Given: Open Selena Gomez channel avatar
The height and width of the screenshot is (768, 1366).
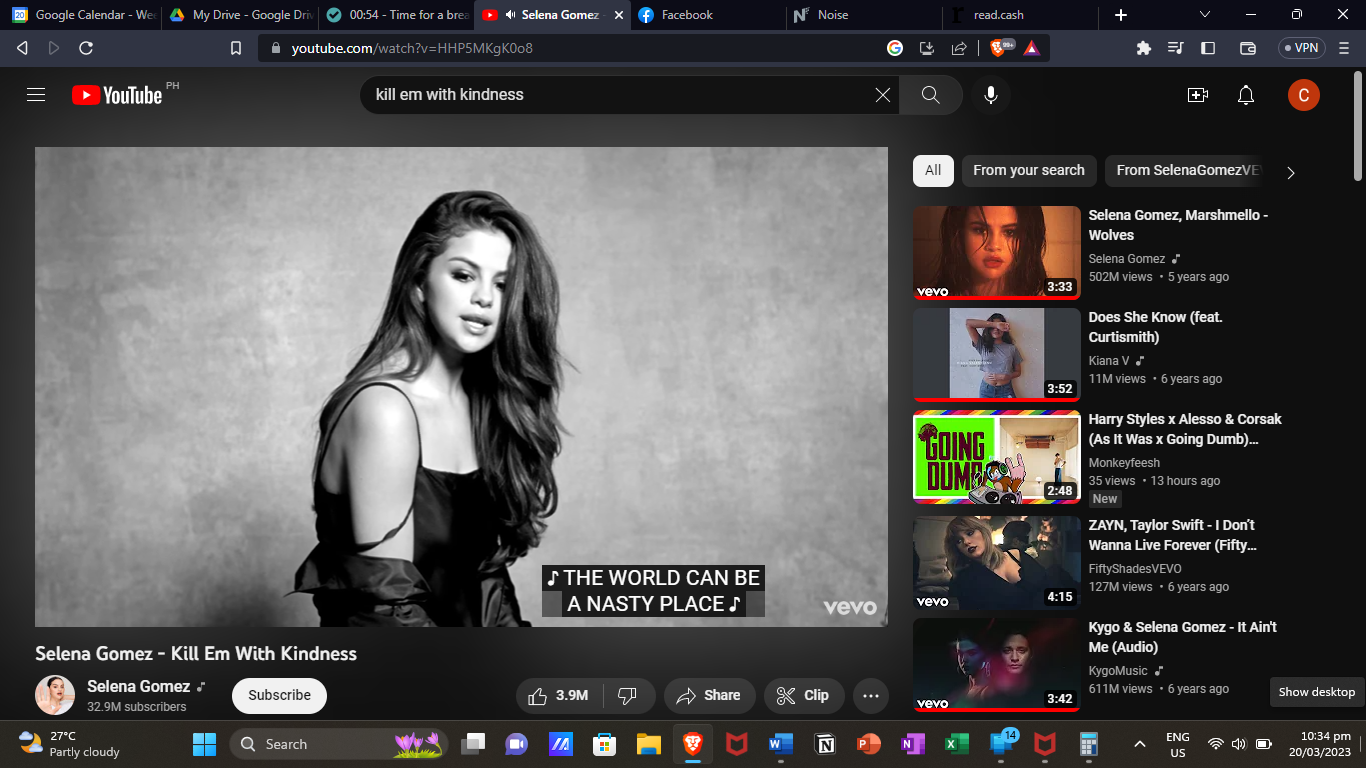Looking at the screenshot, I should point(55,695).
